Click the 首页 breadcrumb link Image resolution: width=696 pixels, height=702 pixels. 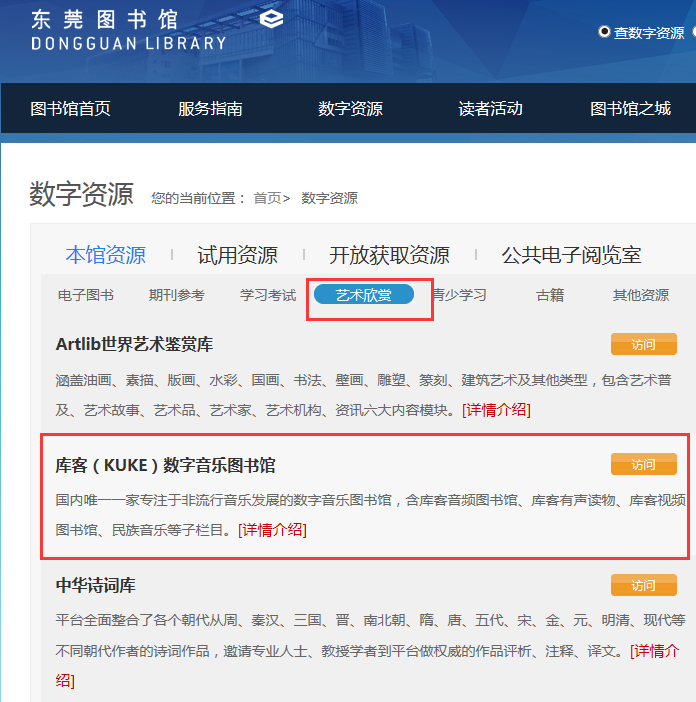[x=266, y=198]
